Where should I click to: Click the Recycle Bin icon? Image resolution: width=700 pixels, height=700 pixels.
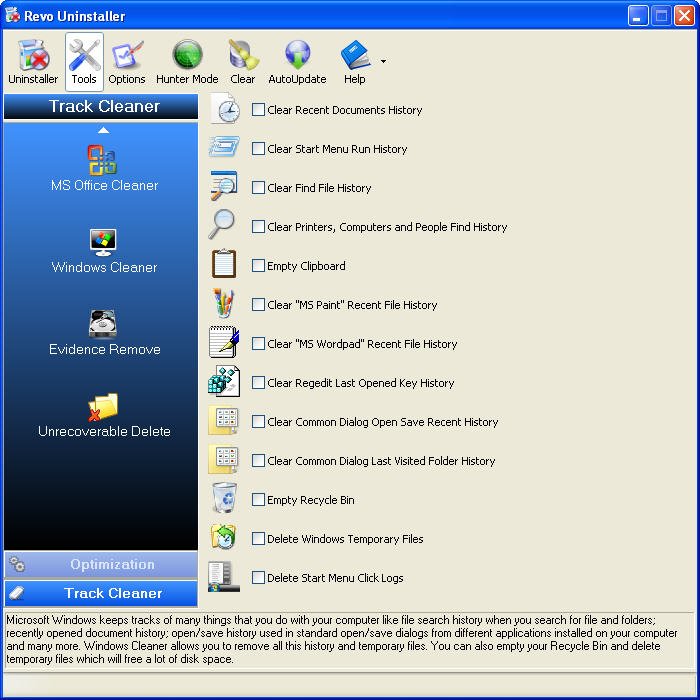coord(224,498)
